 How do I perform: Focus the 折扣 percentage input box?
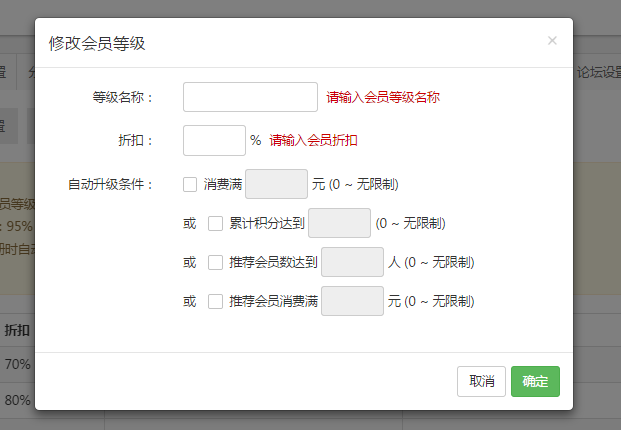[x=214, y=141]
